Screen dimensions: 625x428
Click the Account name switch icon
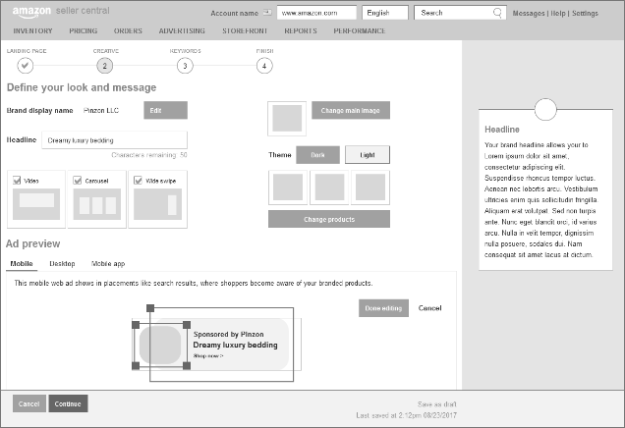pyautogui.click(x=266, y=14)
